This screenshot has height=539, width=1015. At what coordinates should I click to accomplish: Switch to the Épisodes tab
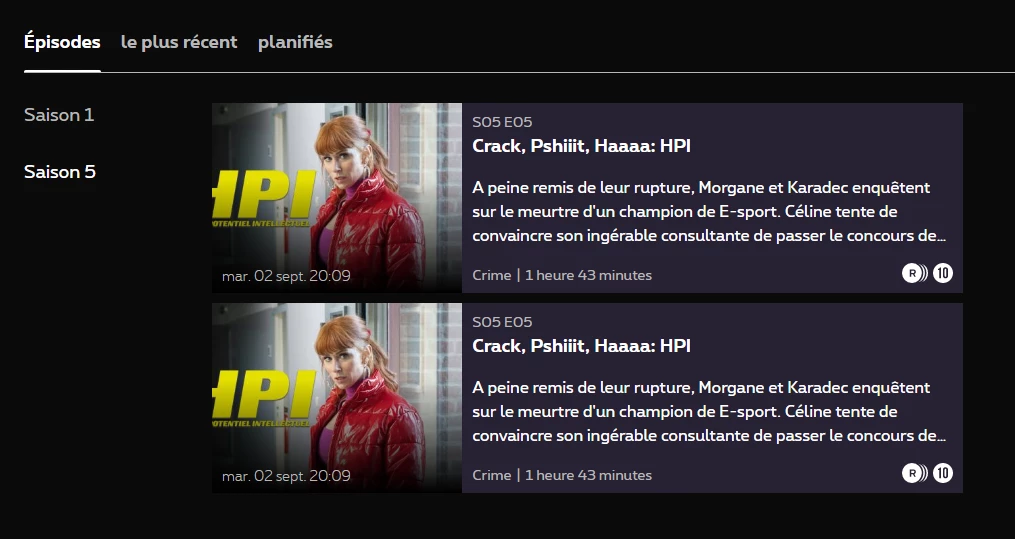[x=62, y=42]
